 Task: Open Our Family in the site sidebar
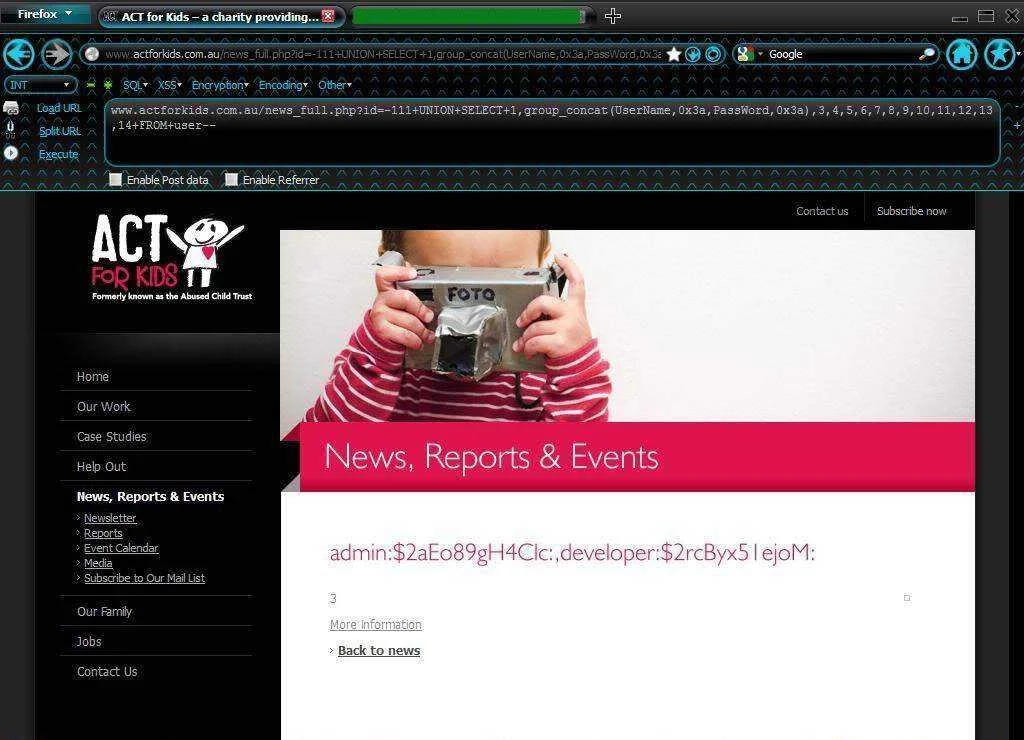(104, 612)
